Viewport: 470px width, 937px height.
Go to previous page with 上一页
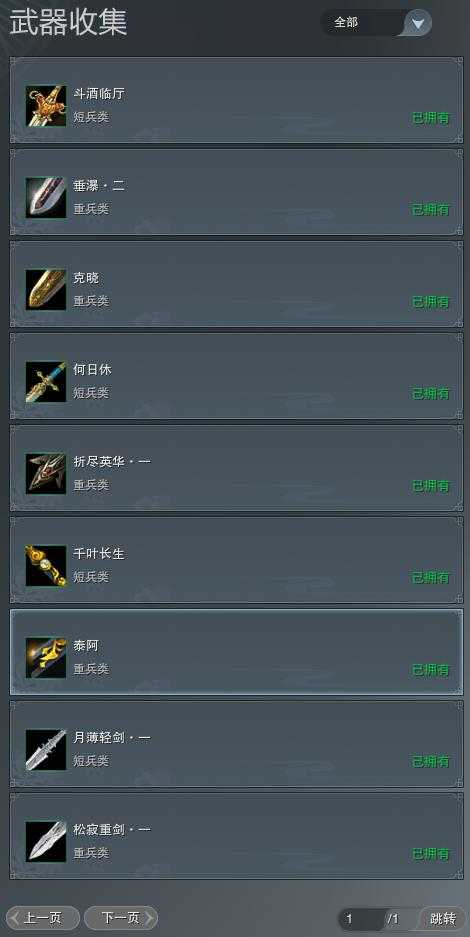[42, 918]
